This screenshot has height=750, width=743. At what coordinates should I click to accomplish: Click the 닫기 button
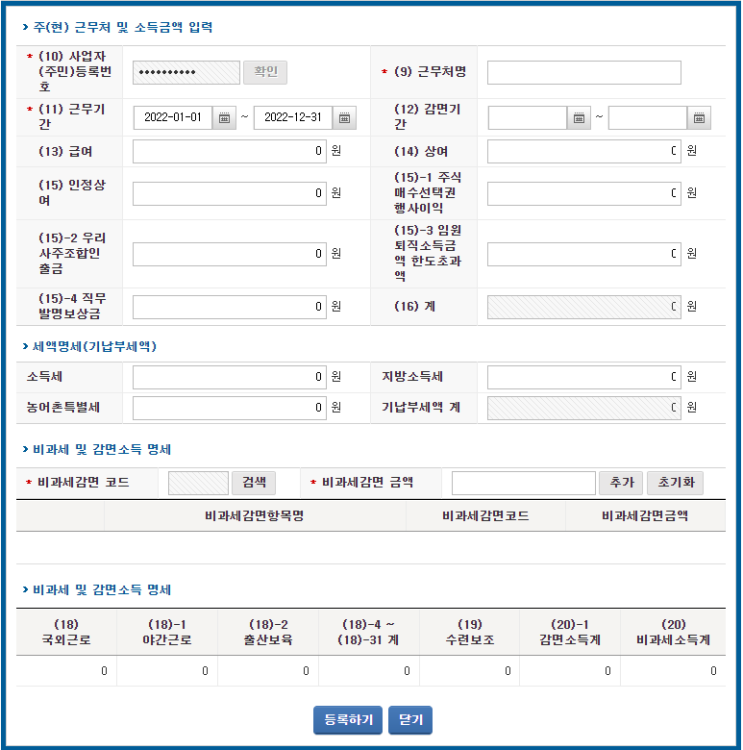coord(410,720)
